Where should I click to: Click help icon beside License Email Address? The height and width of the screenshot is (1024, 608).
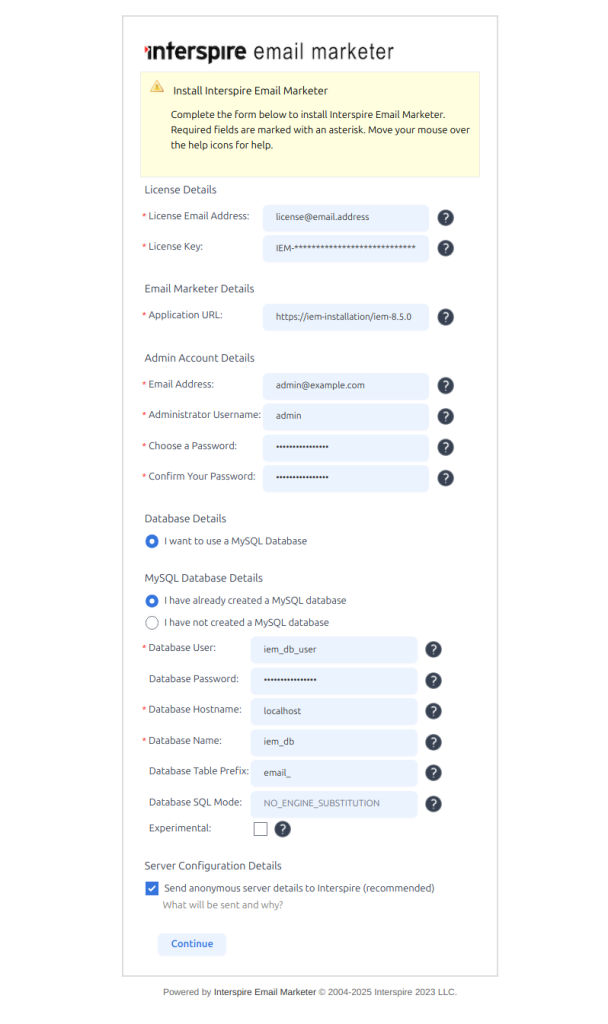coord(446,217)
